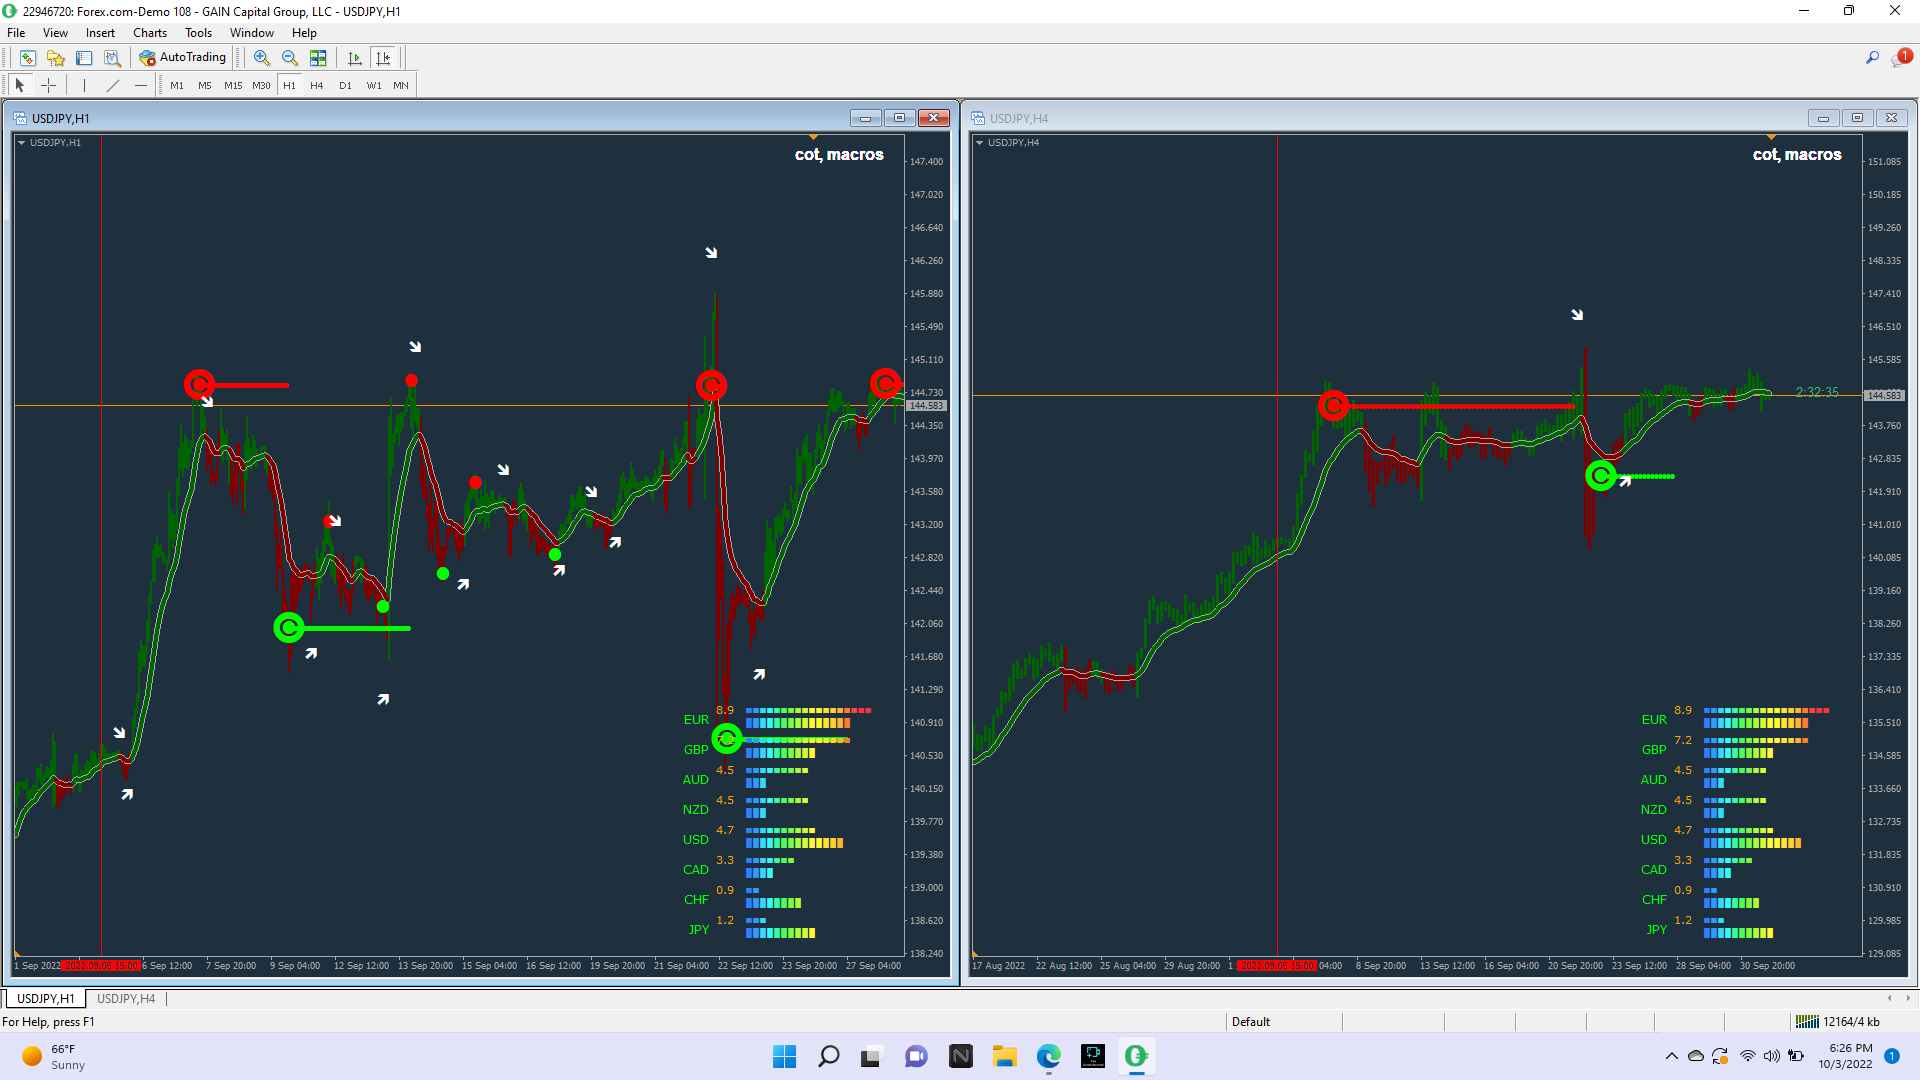The width and height of the screenshot is (1920, 1080).
Task: Select the Crosshair tool
Action: tap(48, 86)
